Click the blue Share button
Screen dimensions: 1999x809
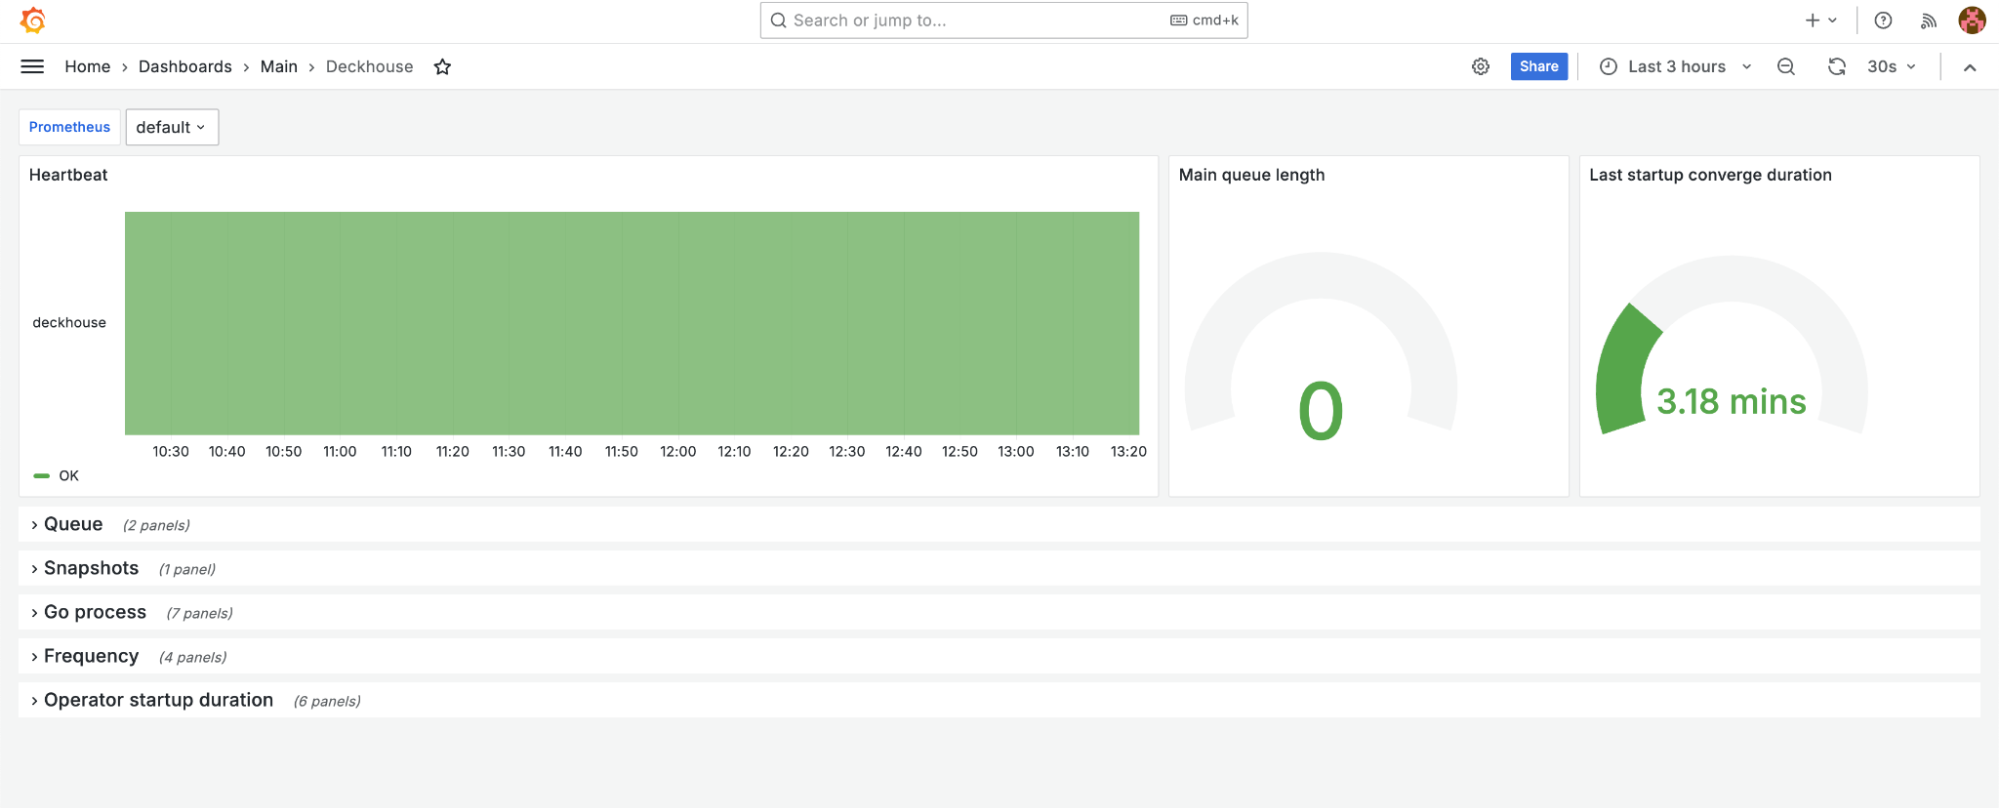point(1538,67)
